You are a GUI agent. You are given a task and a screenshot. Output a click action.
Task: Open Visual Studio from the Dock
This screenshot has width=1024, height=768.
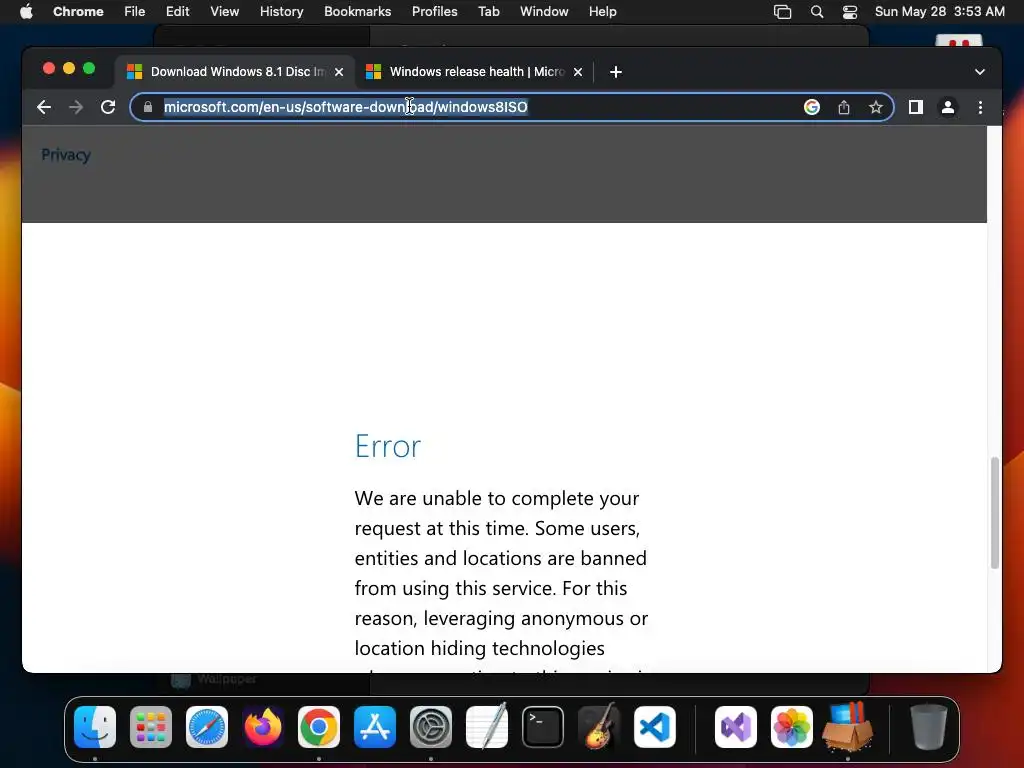pos(736,727)
